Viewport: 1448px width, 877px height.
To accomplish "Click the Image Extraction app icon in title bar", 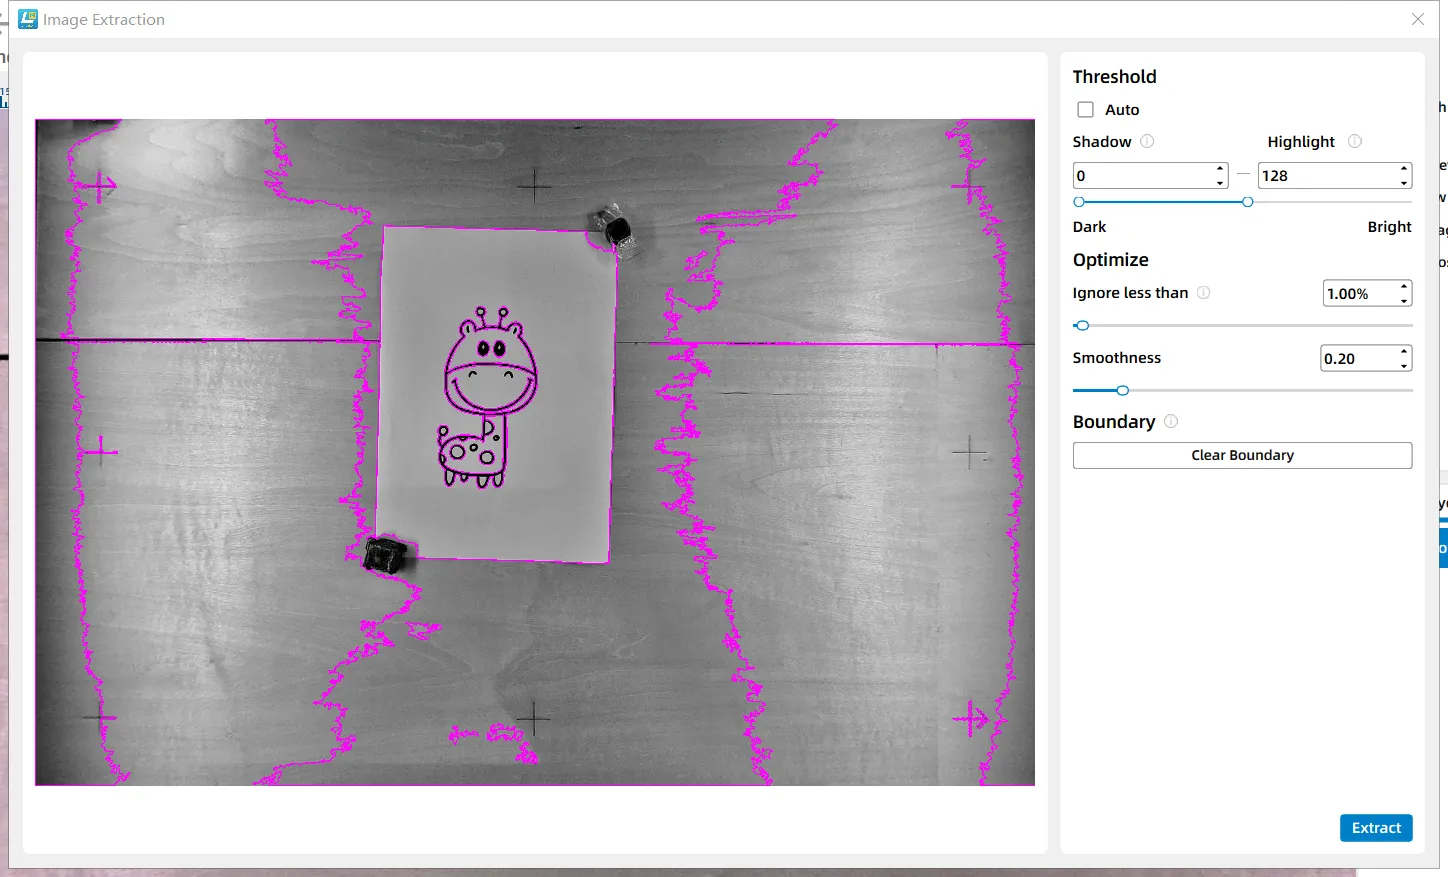I will point(28,19).
